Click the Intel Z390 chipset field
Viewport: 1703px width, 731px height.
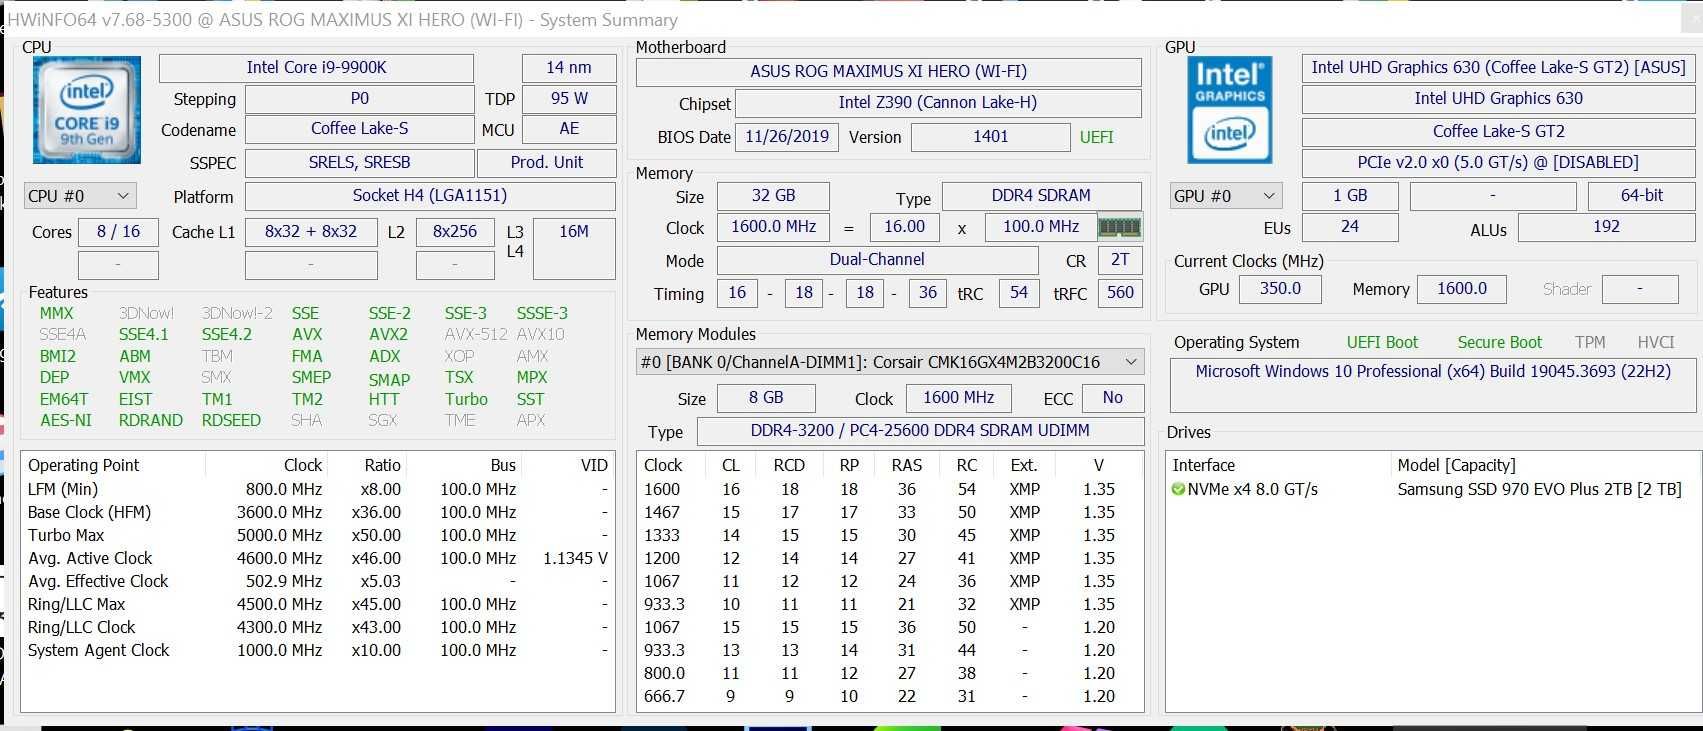pos(938,103)
